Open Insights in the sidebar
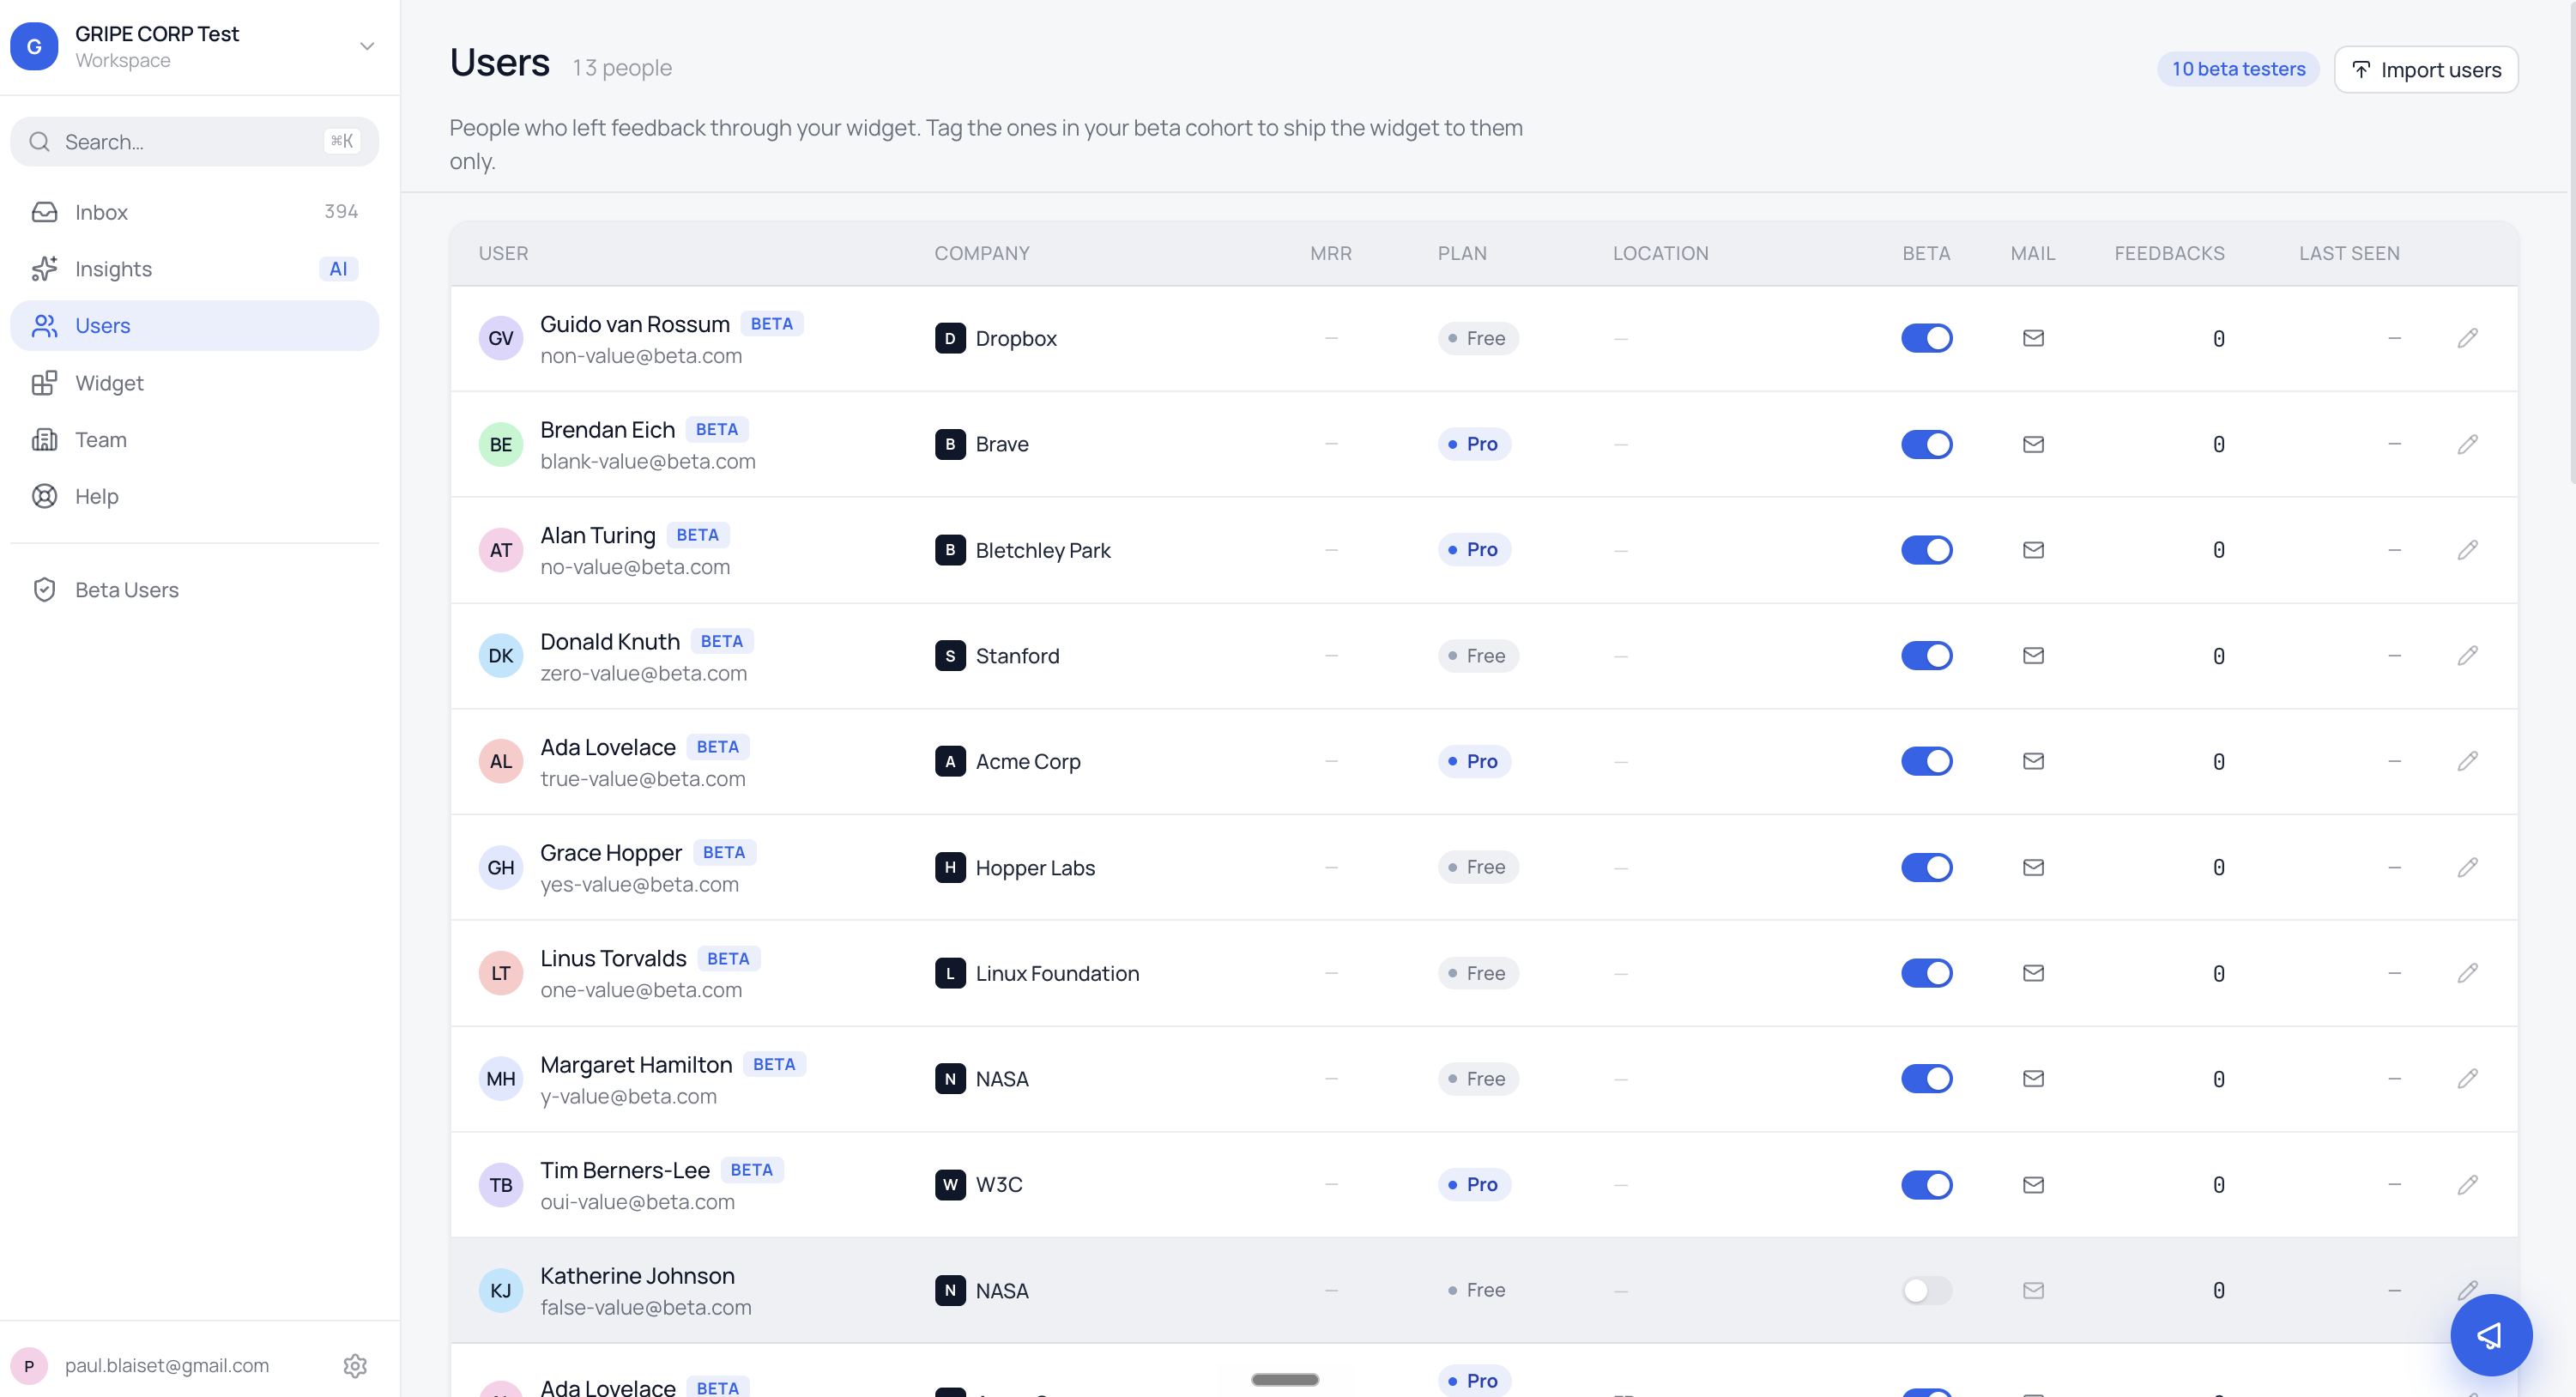The height and width of the screenshot is (1397, 2576). coord(194,269)
